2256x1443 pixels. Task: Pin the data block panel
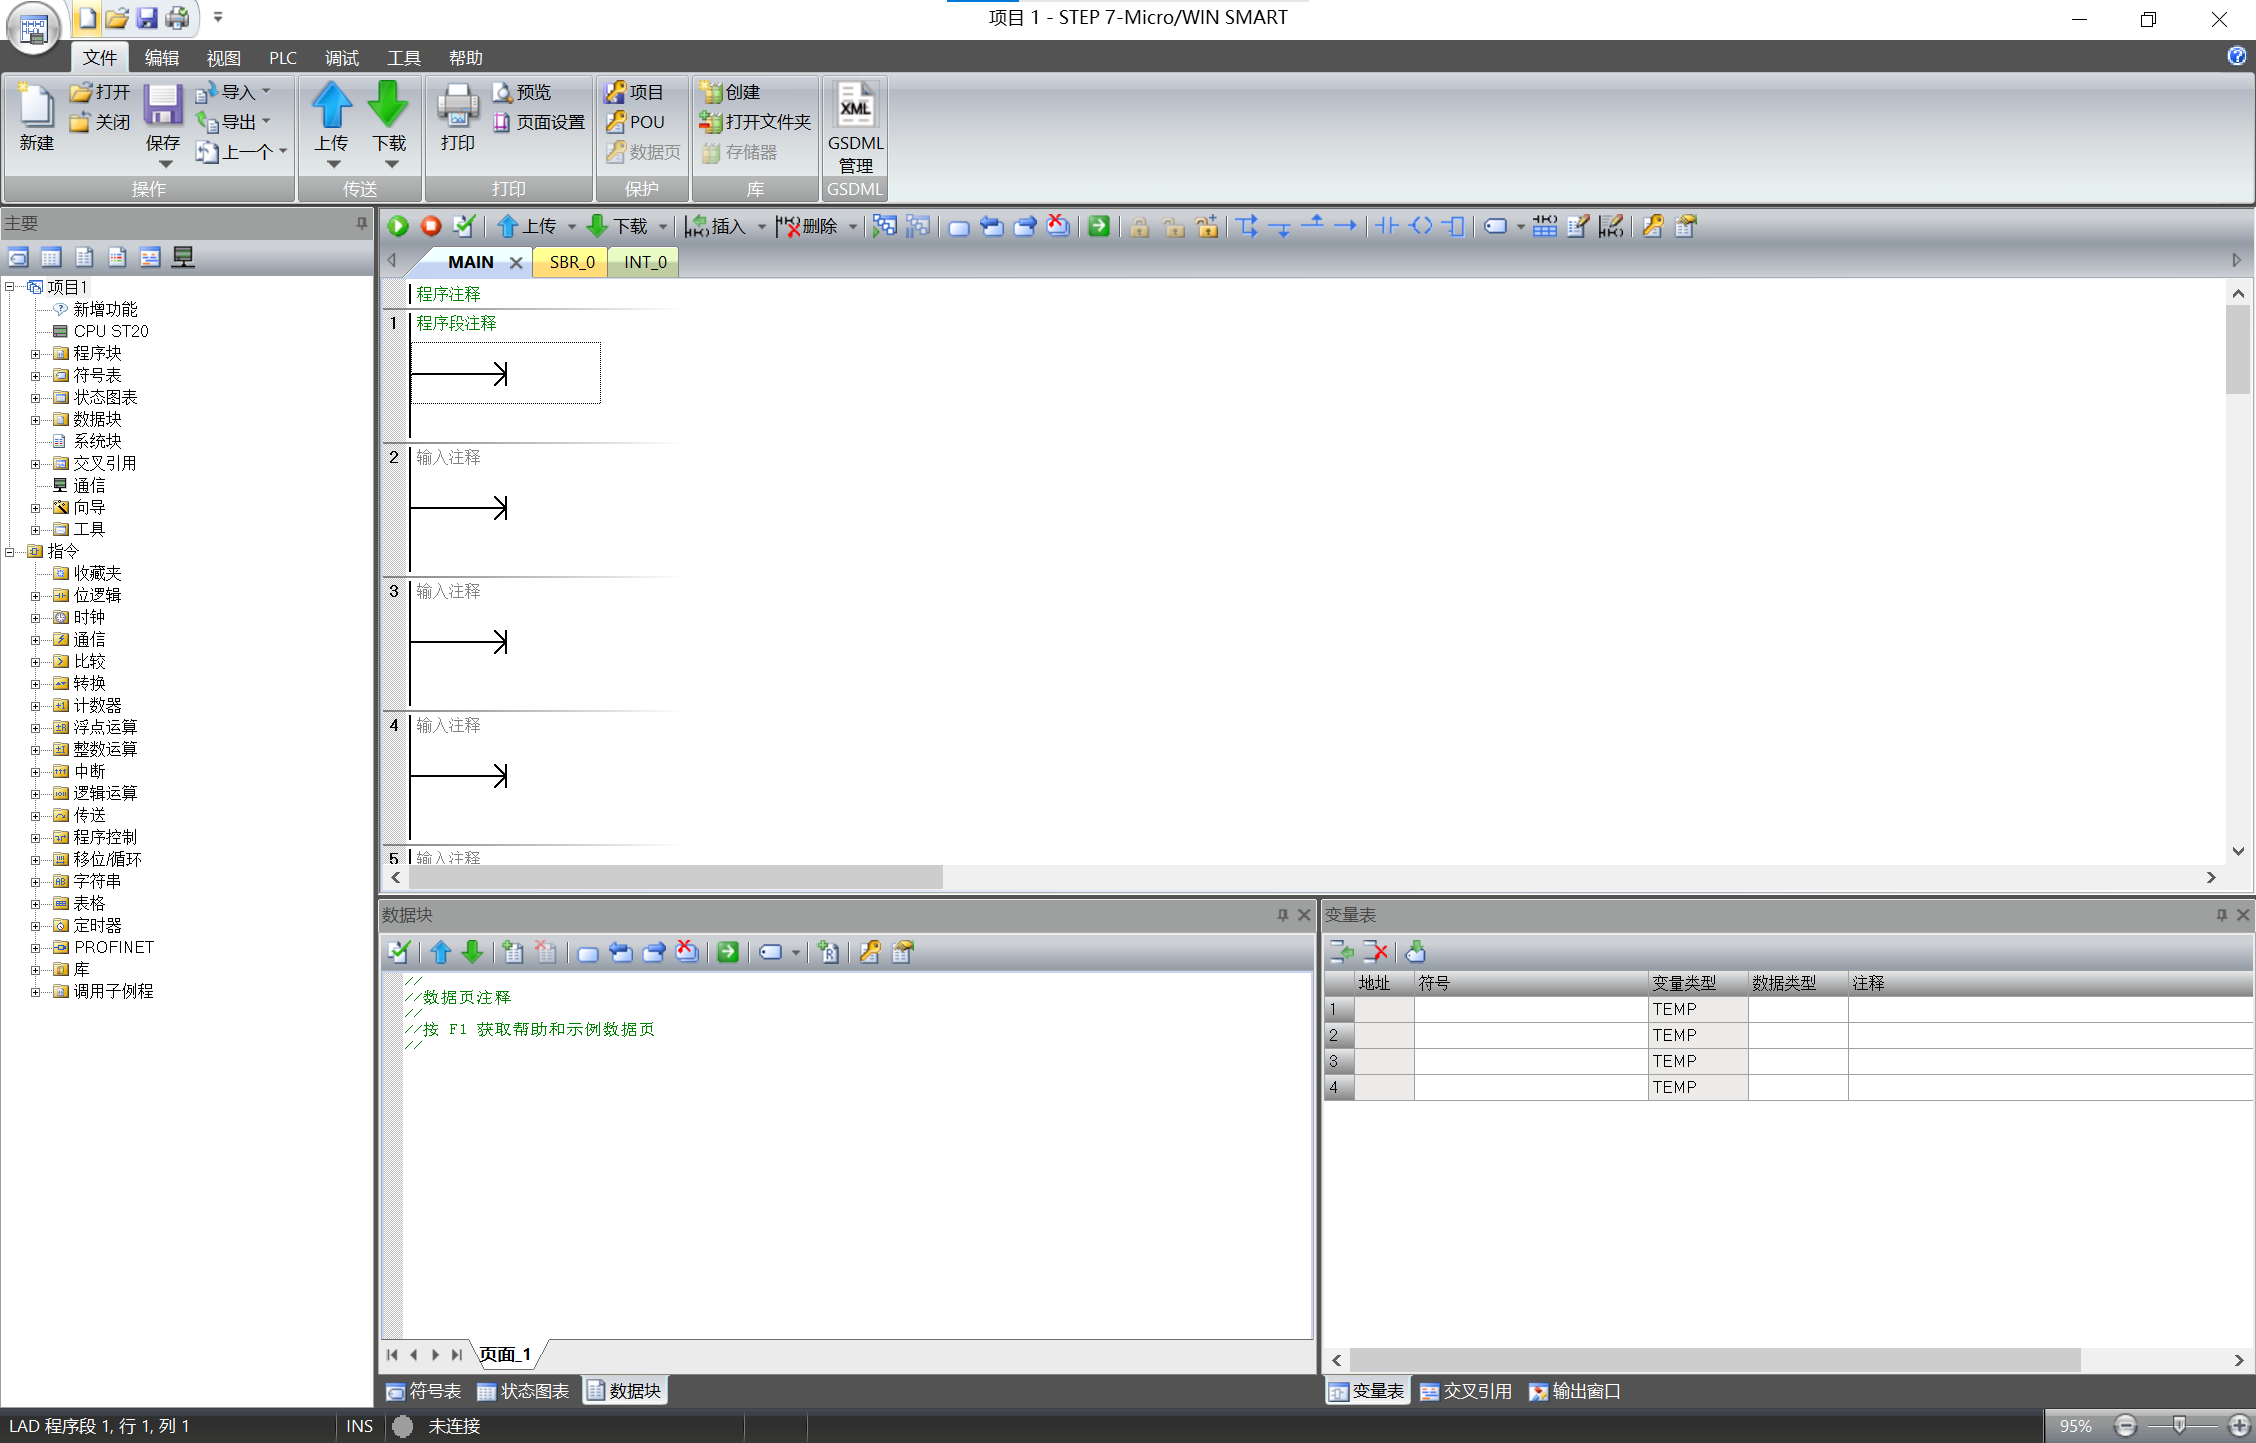(1283, 915)
